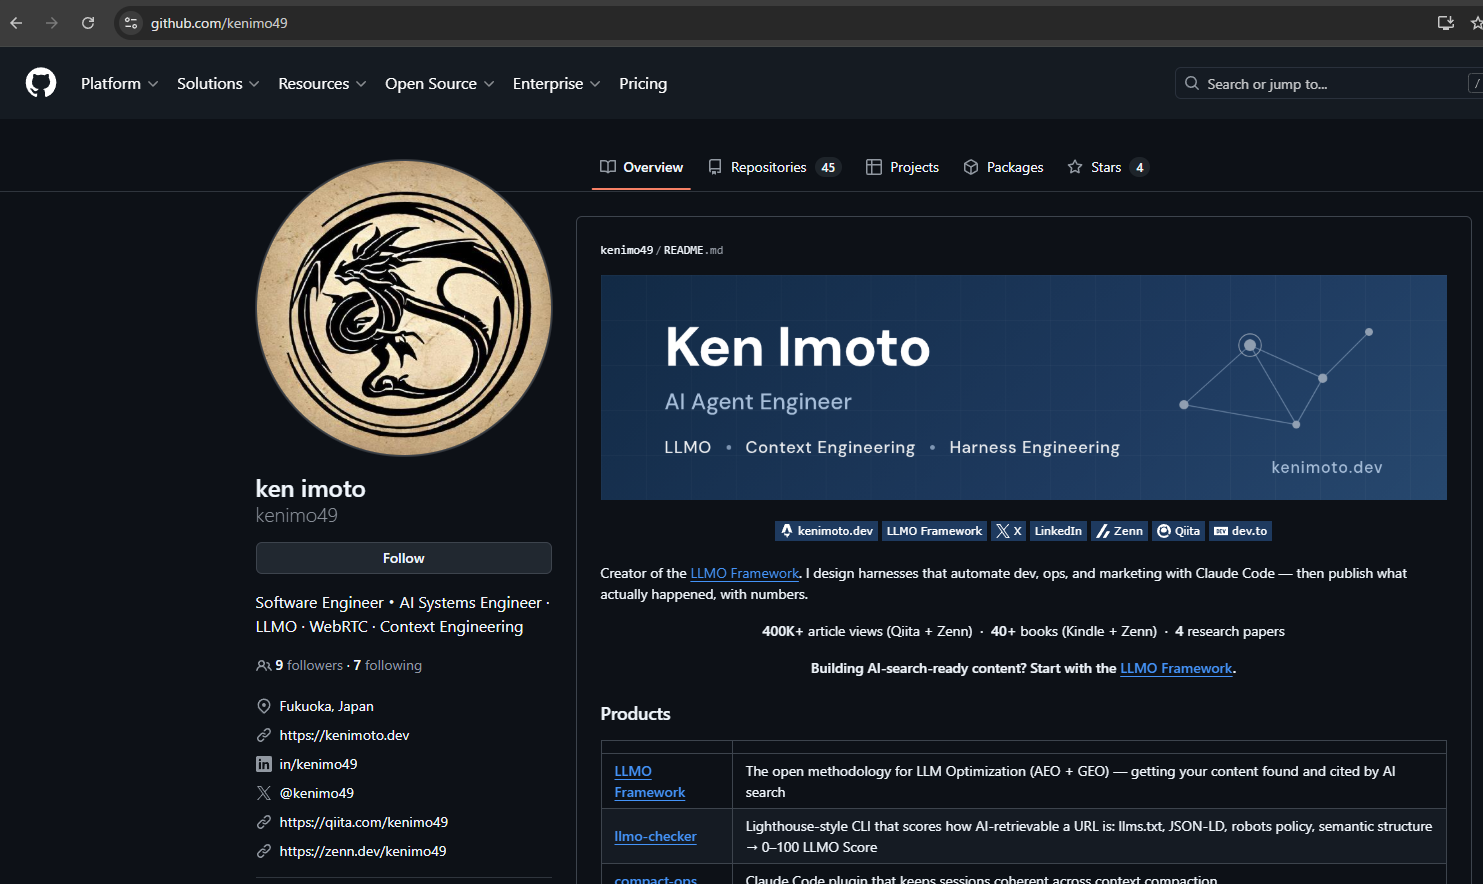Open https://qiita.com/kenimo49 link
The image size is (1483, 884).
[363, 822]
